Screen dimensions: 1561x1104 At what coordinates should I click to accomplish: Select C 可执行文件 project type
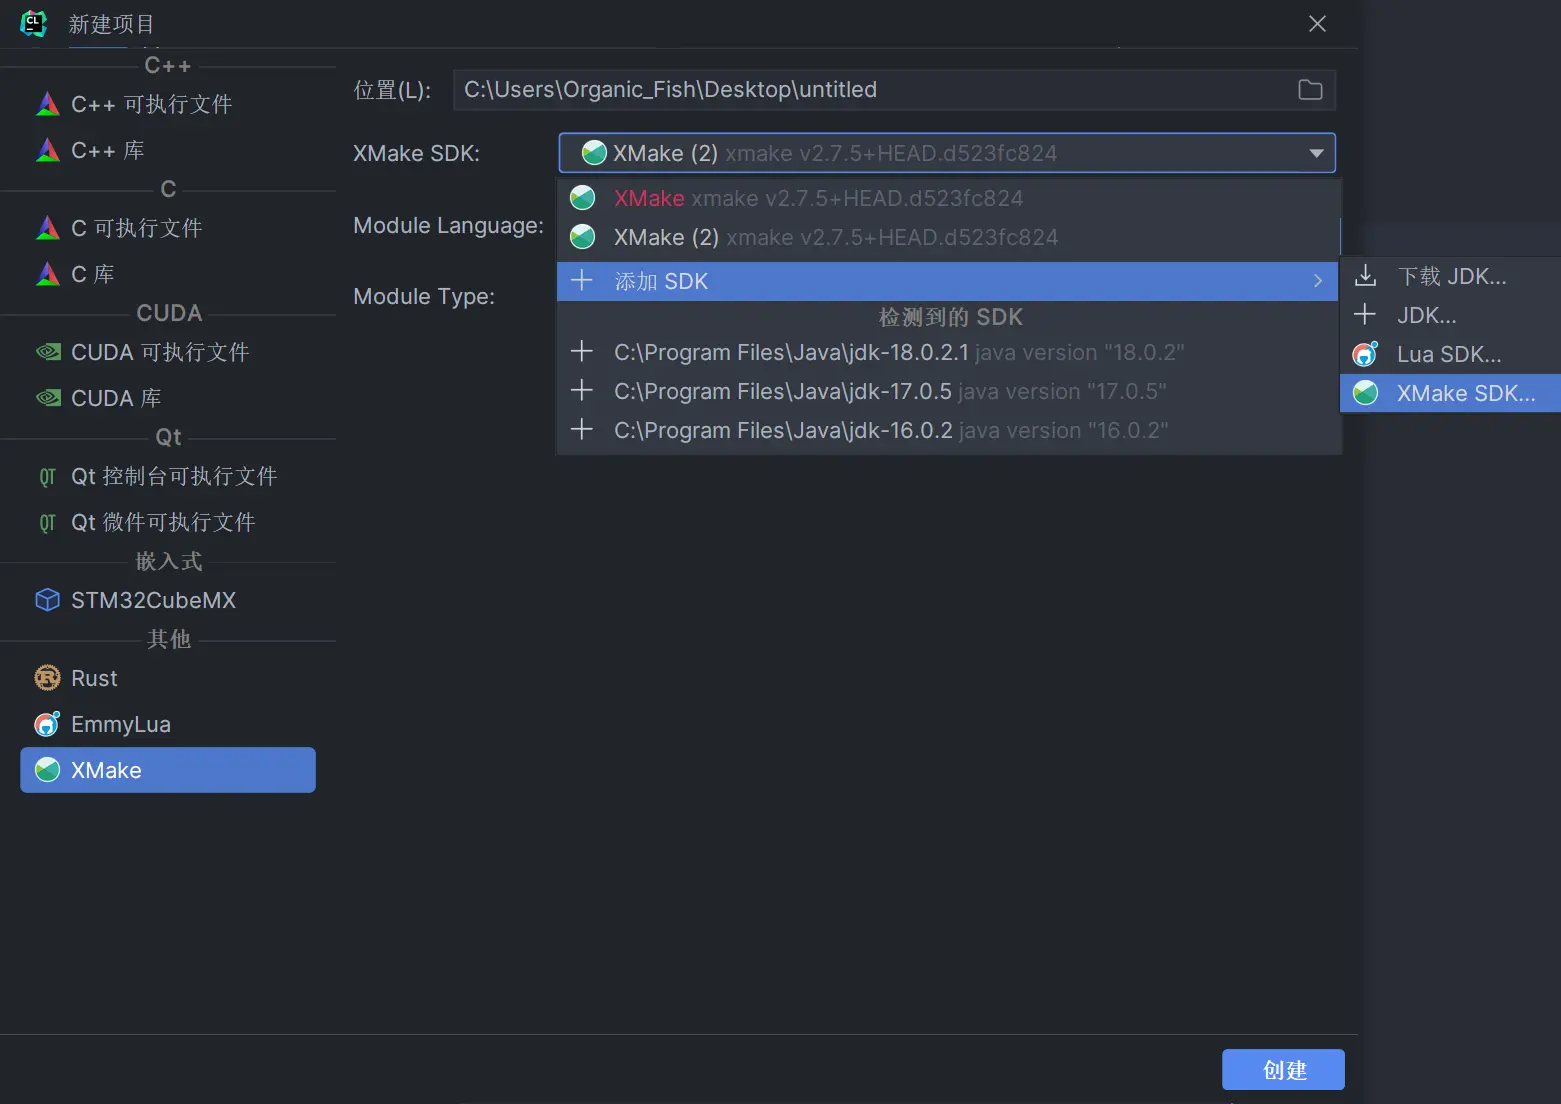click(168, 228)
